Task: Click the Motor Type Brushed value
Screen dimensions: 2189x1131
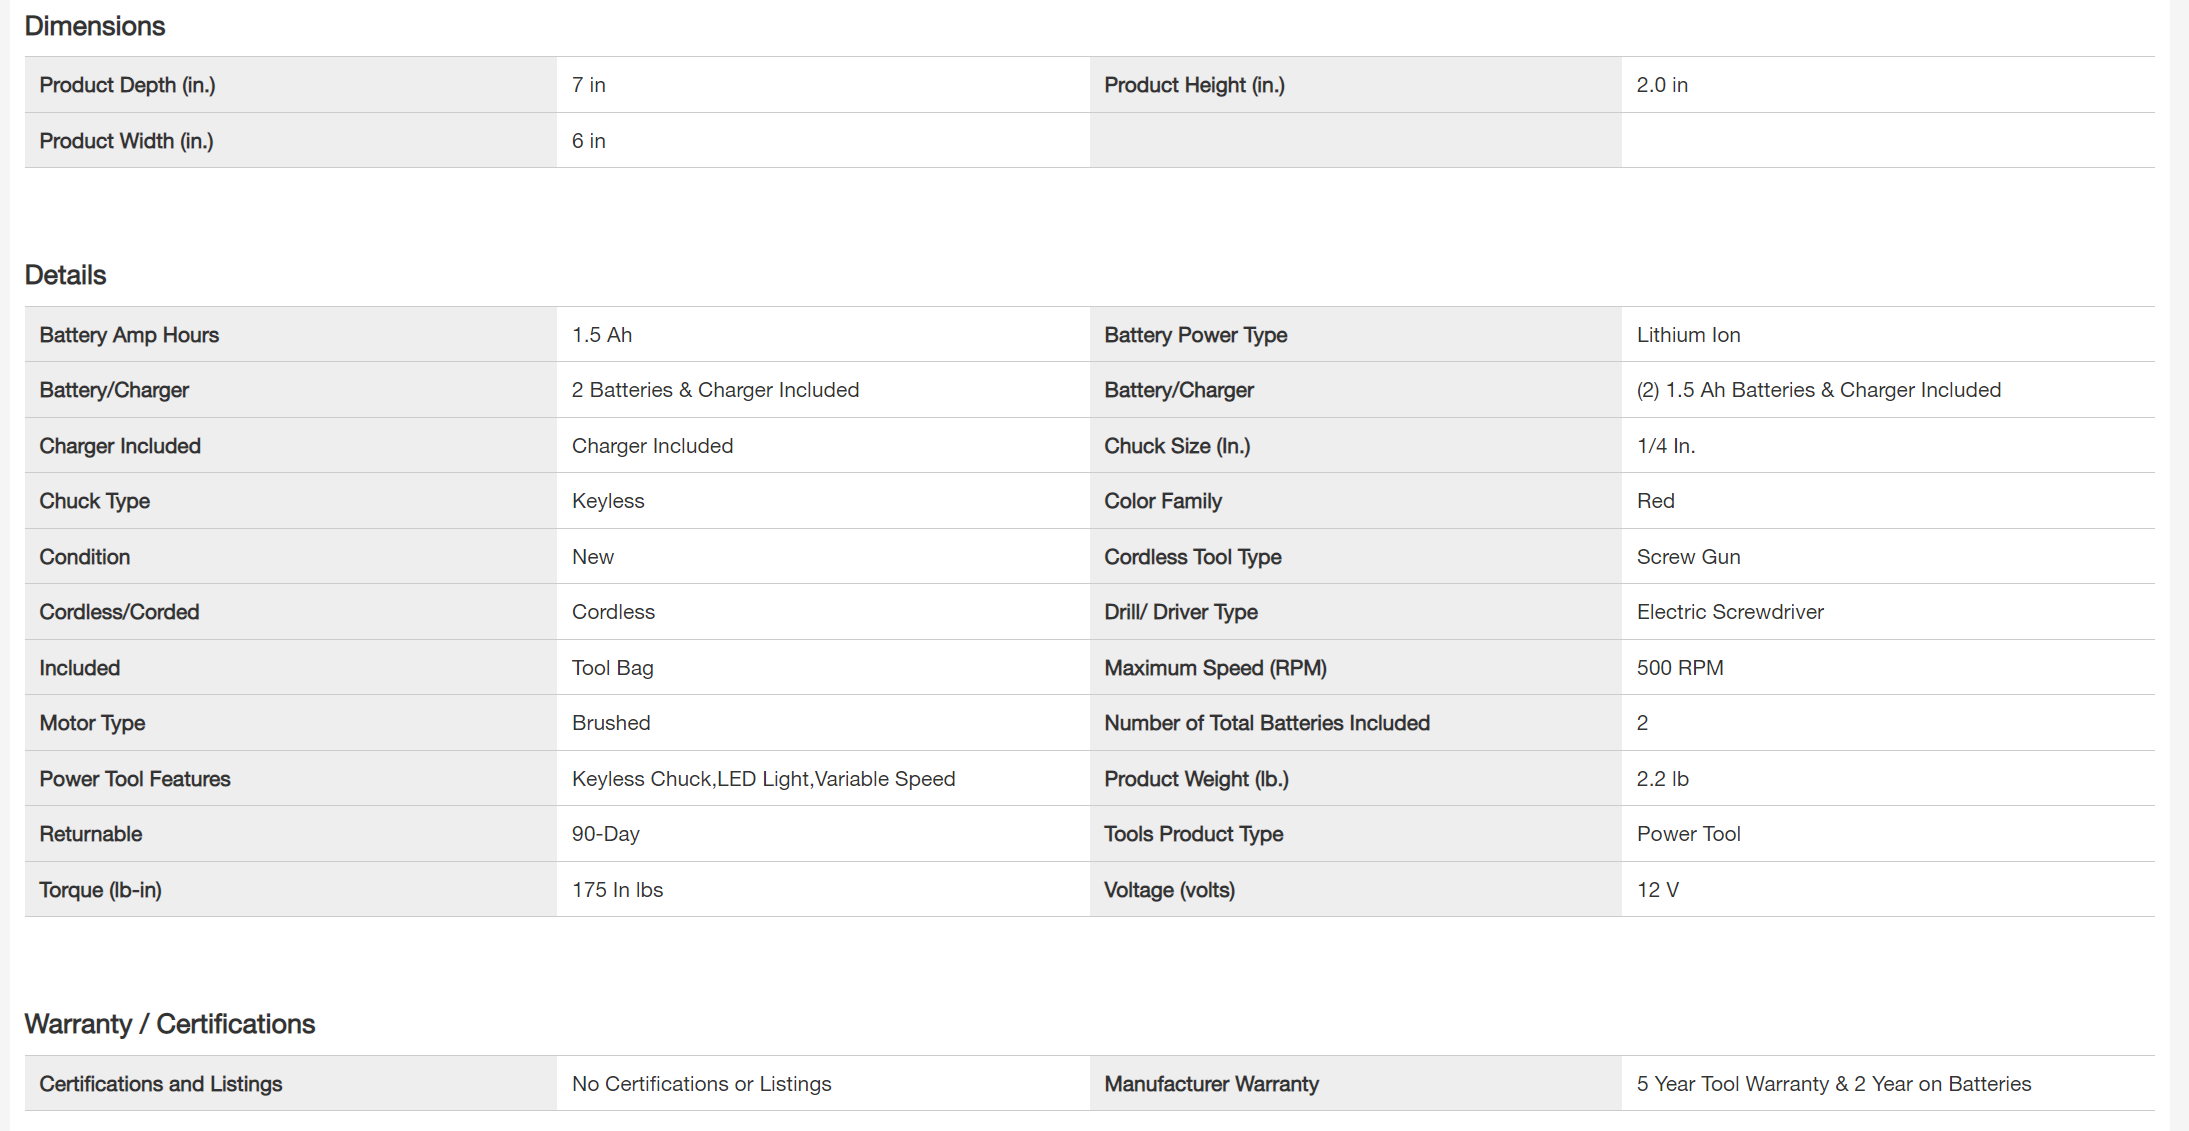Action: 611,723
